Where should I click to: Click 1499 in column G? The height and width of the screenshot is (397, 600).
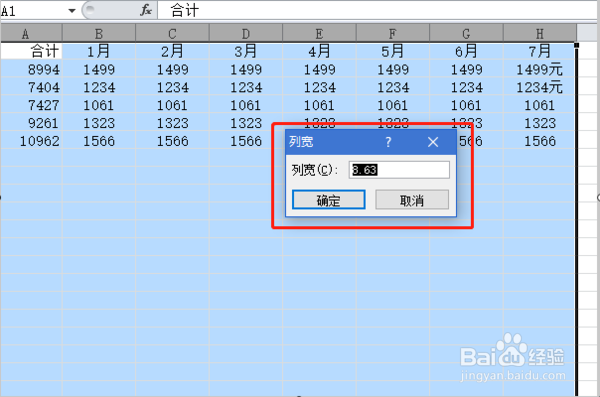click(466, 69)
